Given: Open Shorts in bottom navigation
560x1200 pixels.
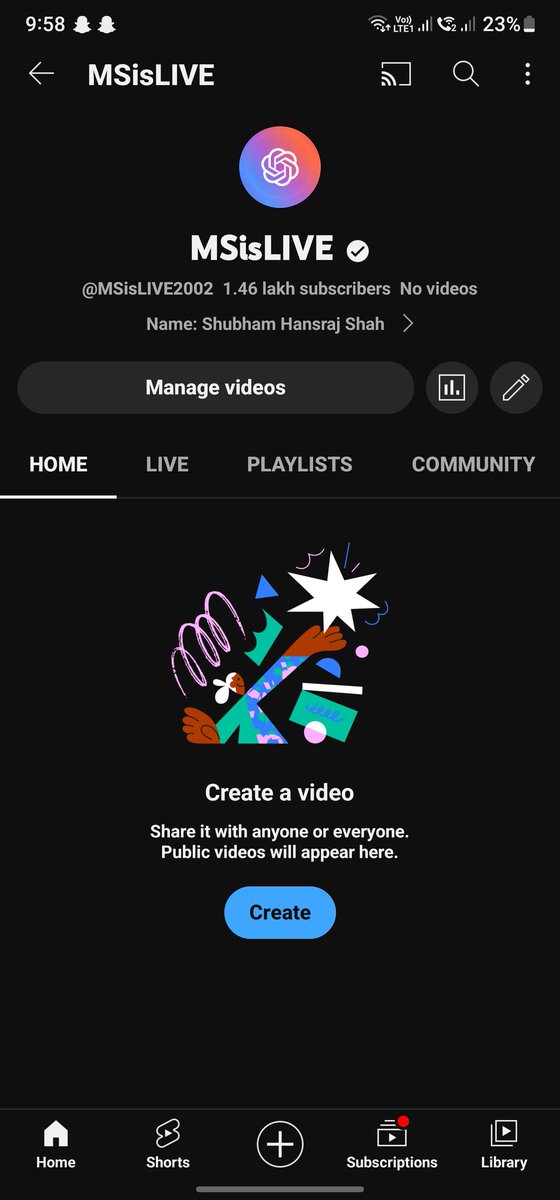Looking at the screenshot, I should (168, 1145).
